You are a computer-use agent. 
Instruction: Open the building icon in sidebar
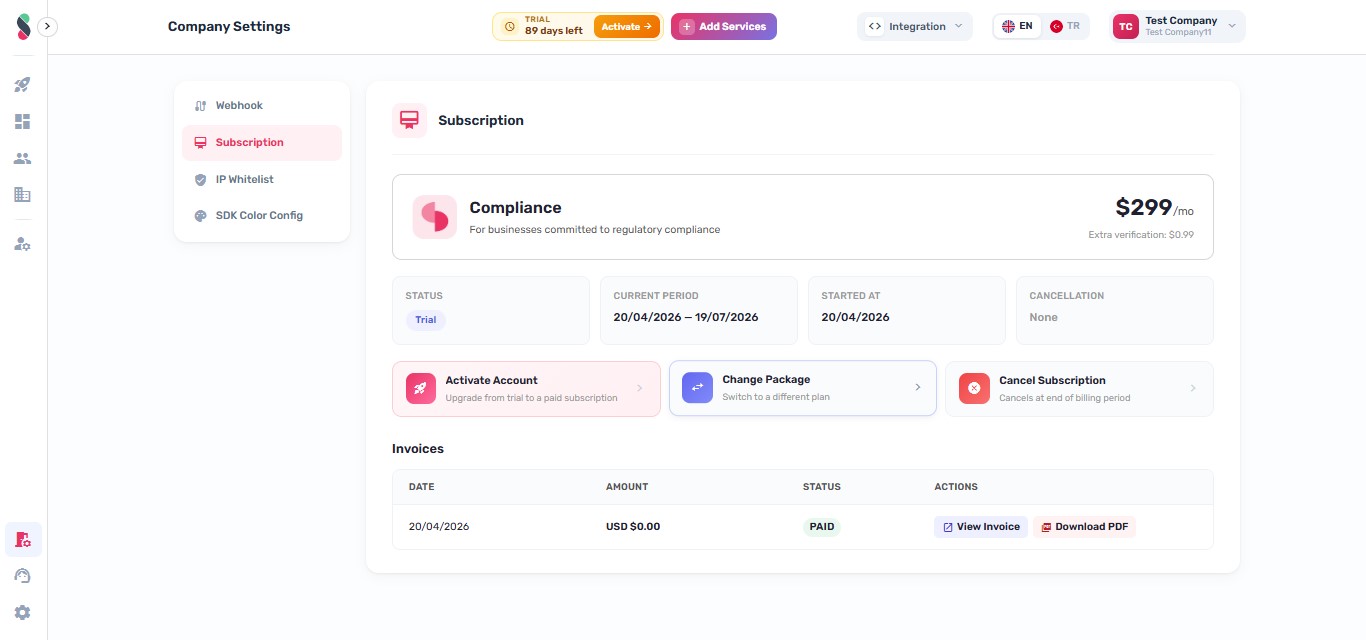(x=22, y=195)
